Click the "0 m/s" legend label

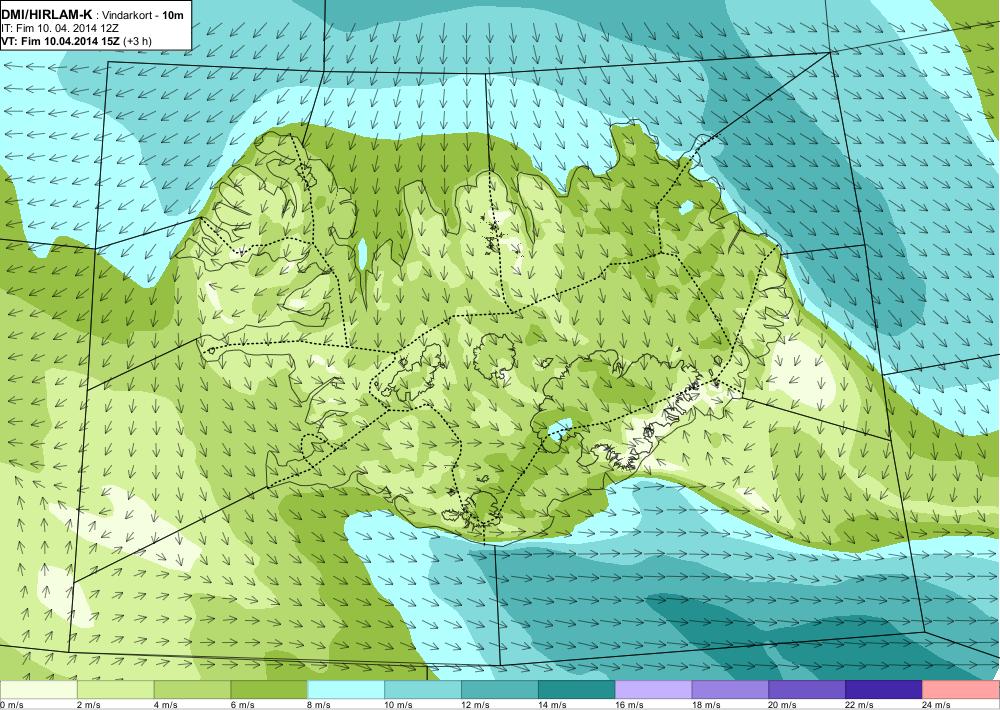click(11, 705)
